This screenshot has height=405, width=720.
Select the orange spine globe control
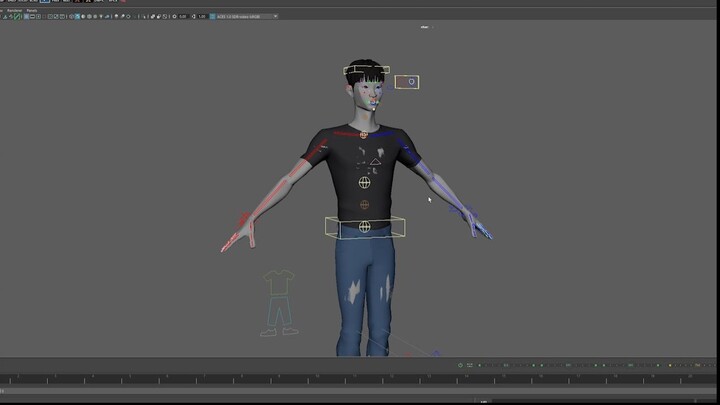point(364,204)
